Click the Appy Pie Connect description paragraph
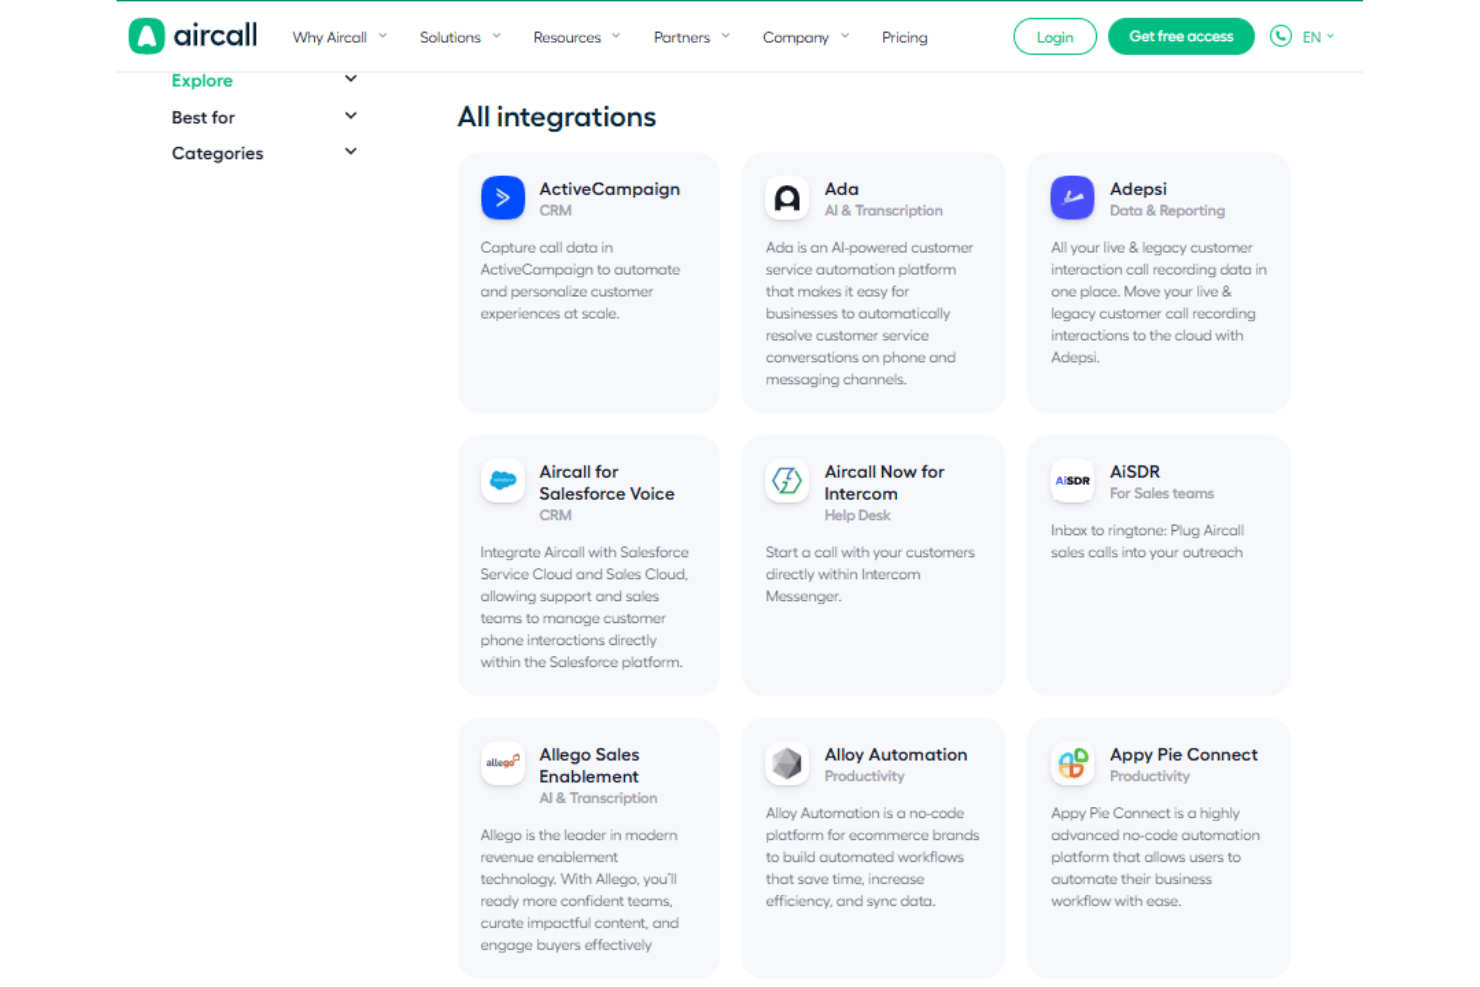The image size is (1480, 987). click(1155, 858)
